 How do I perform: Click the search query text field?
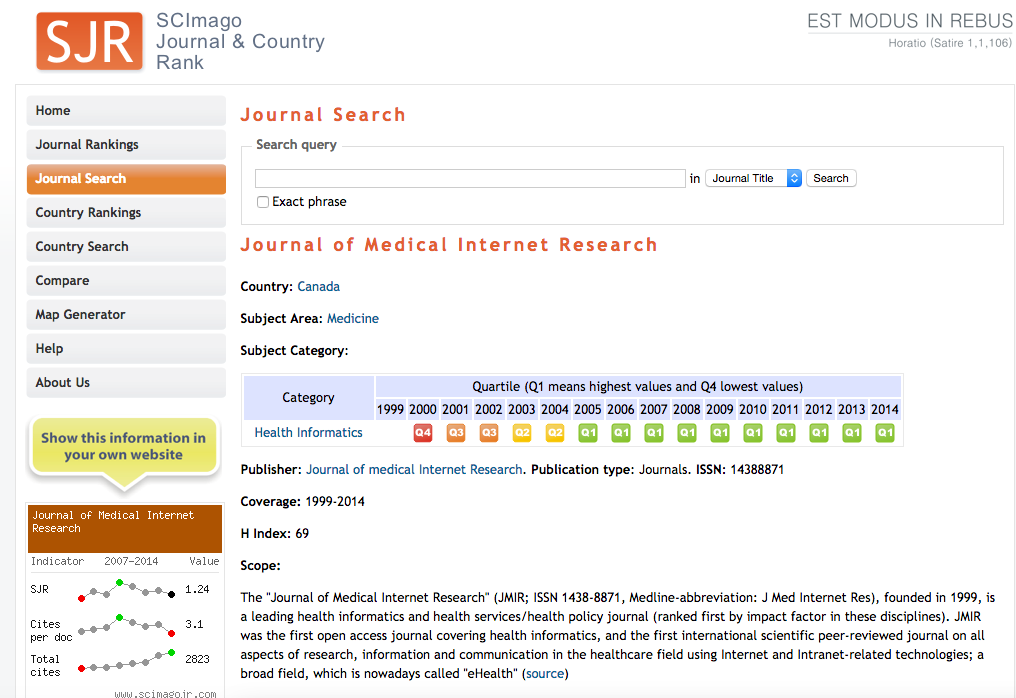pyautogui.click(x=470, y=179)
